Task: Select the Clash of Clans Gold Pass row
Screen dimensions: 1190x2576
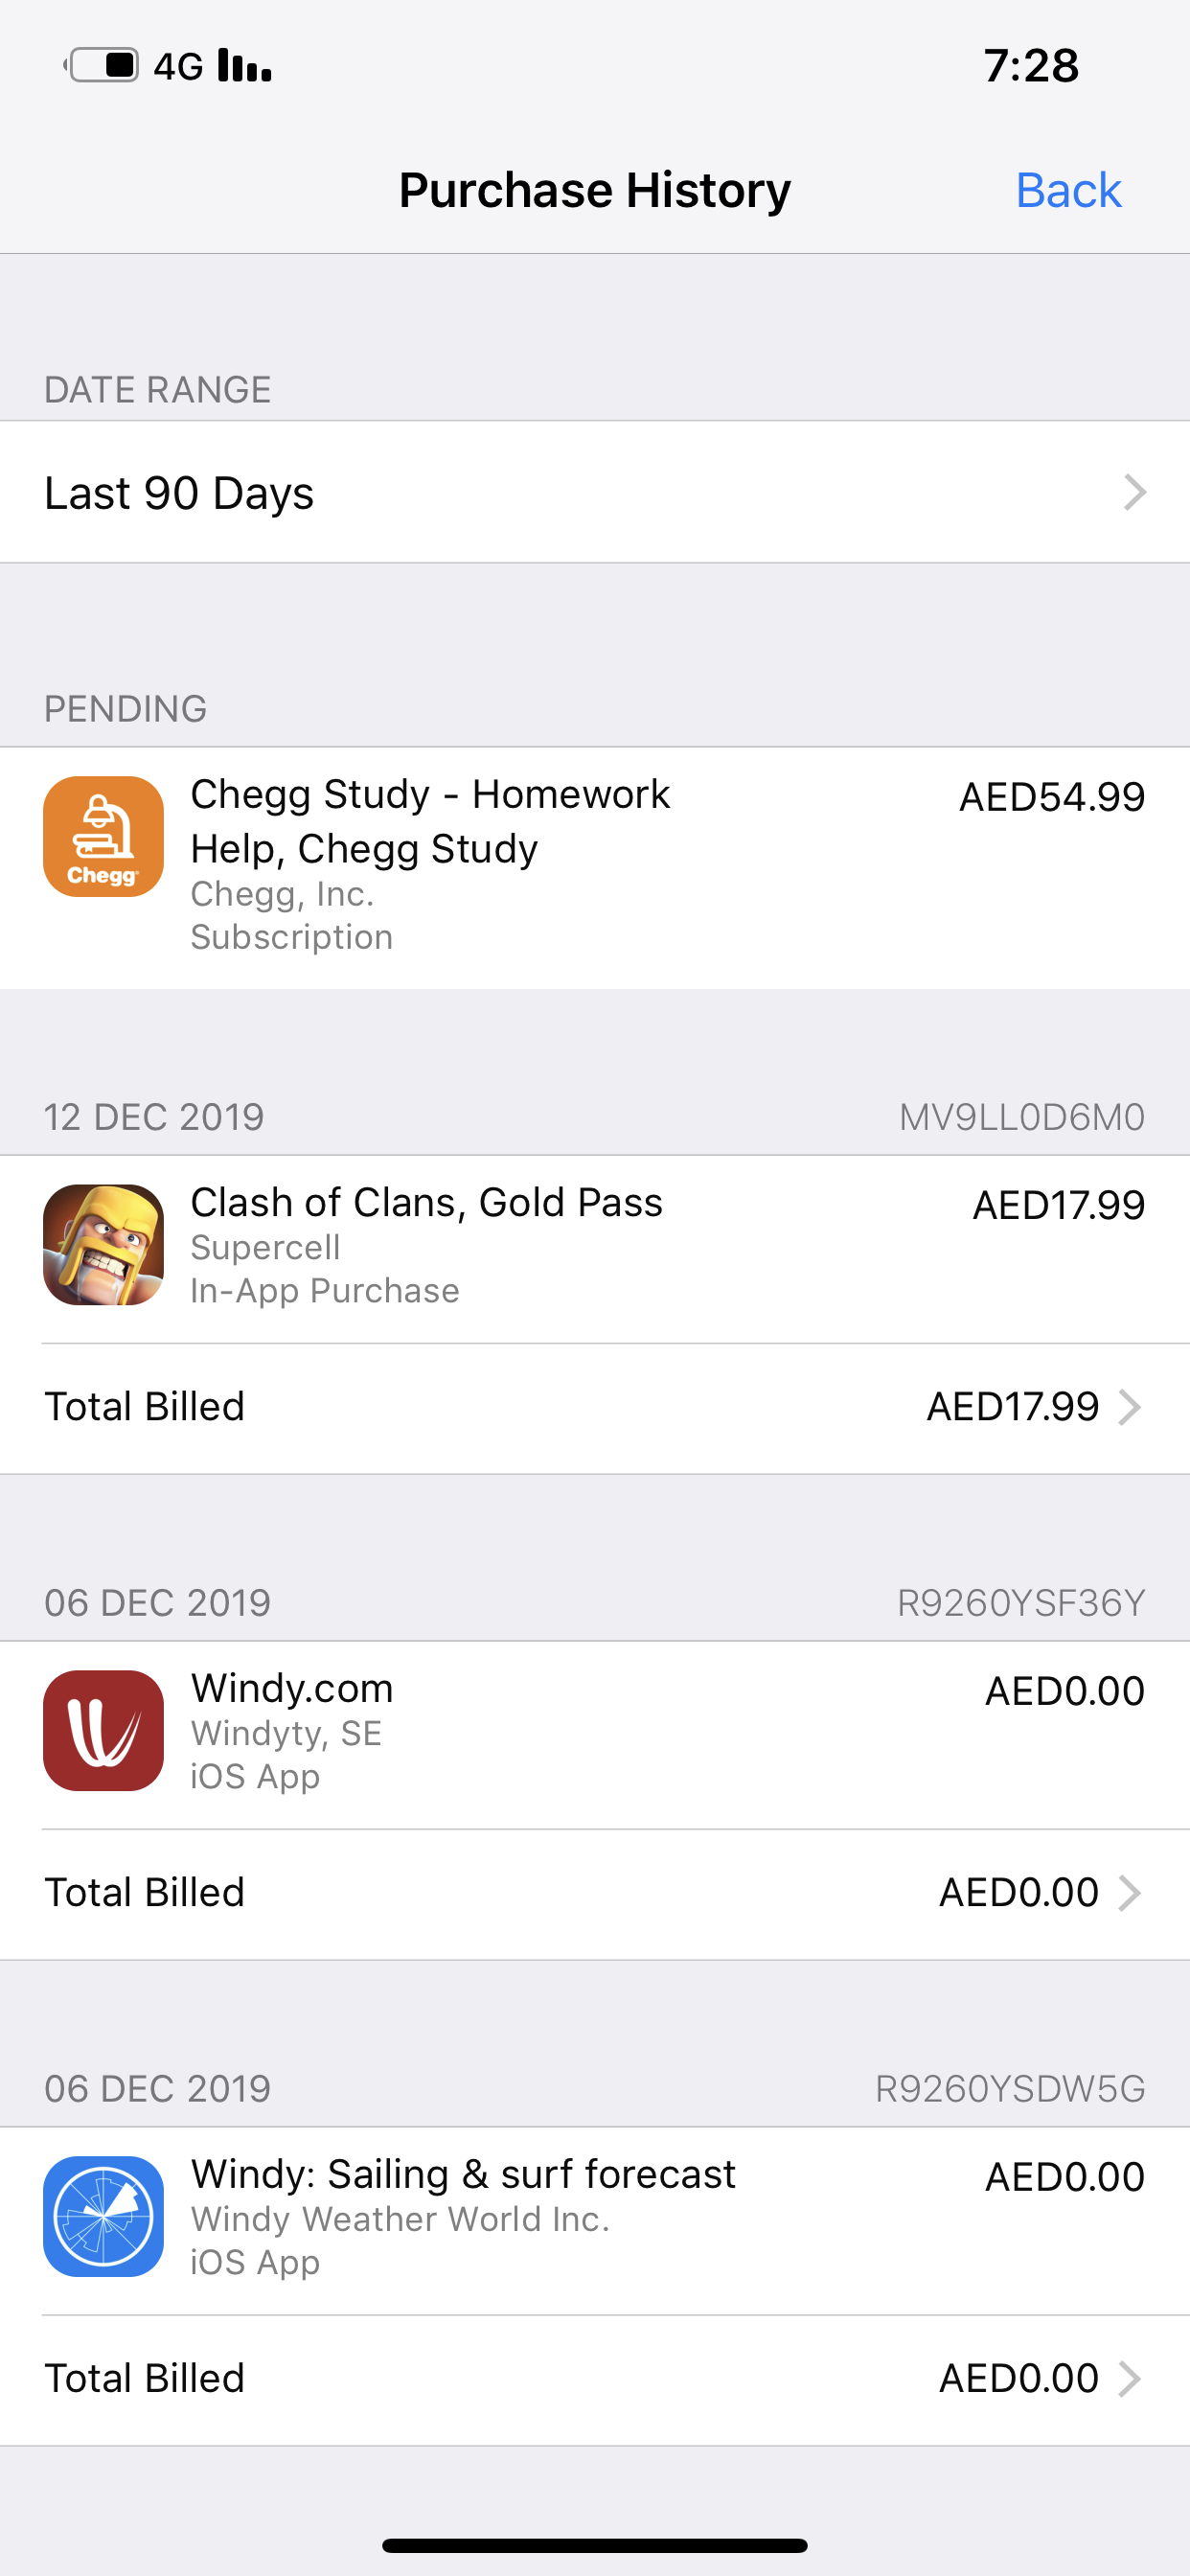Action: coord(594,1247)
